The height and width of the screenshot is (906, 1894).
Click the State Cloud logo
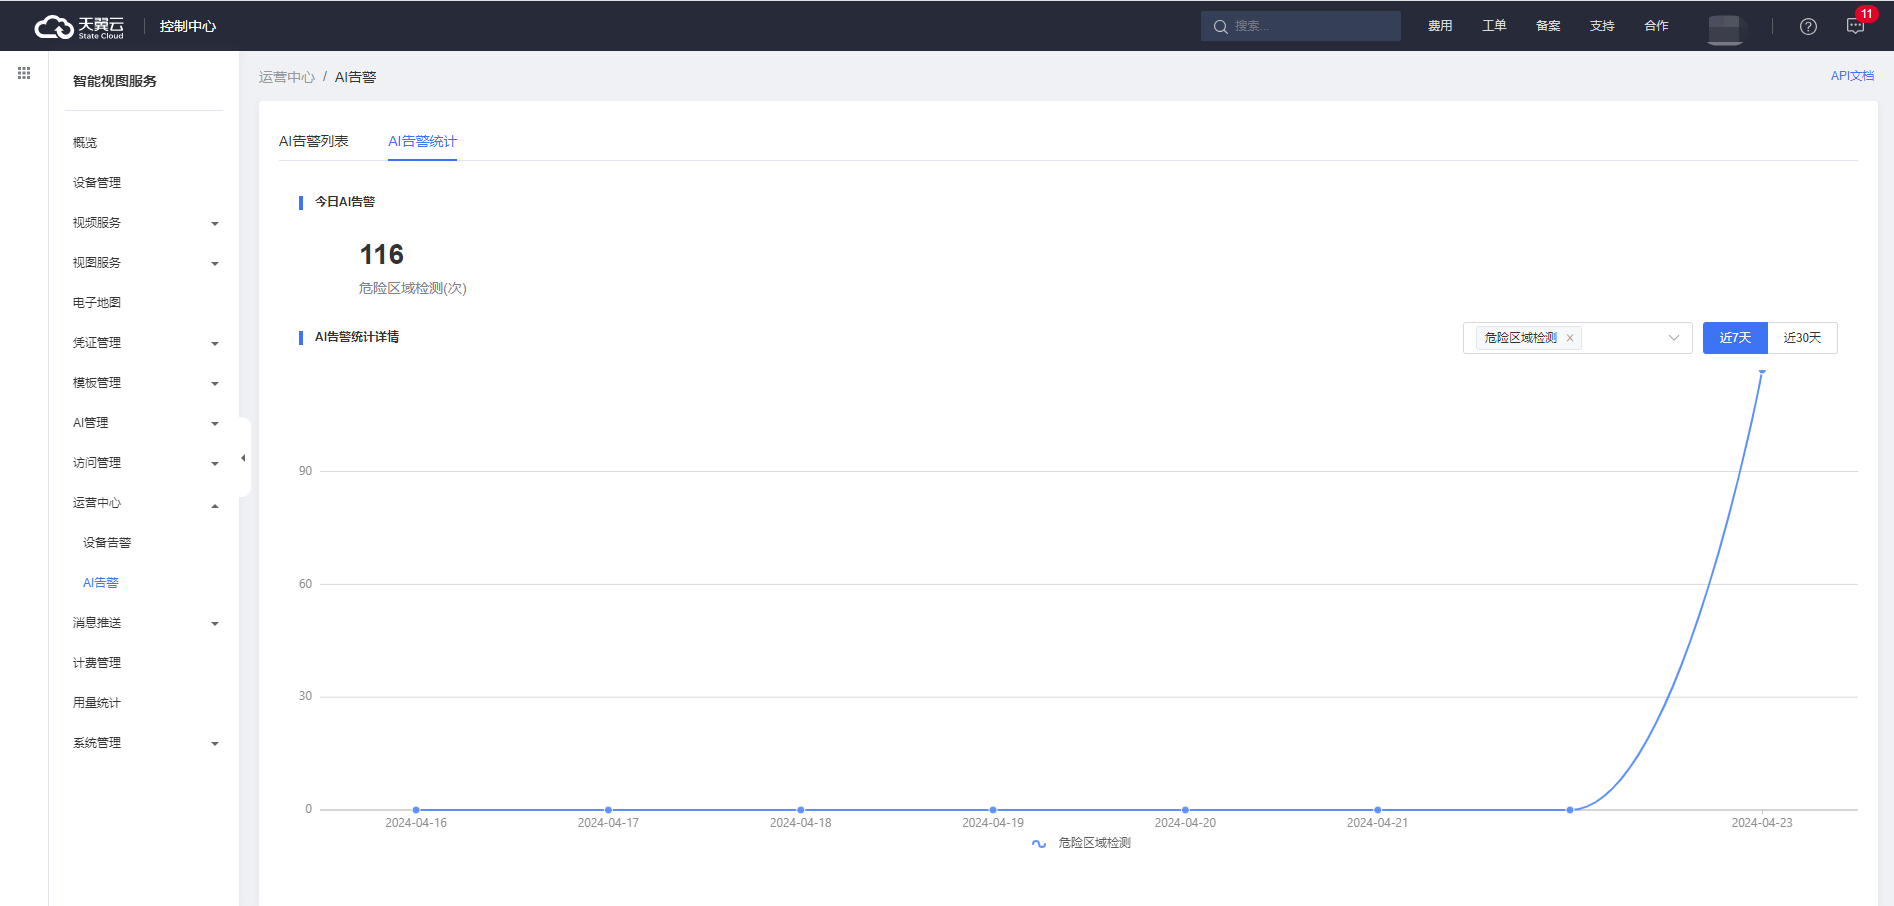pos(80,27)
